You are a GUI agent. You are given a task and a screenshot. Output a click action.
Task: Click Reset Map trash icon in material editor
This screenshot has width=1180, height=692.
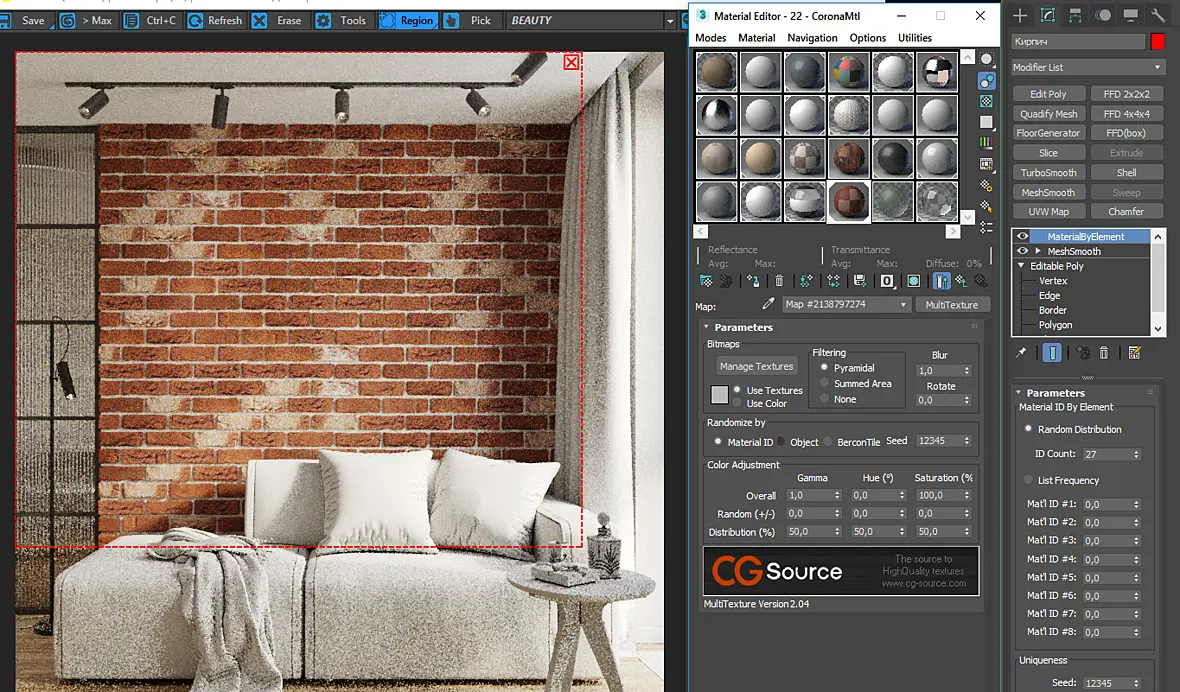coord(779,281)
